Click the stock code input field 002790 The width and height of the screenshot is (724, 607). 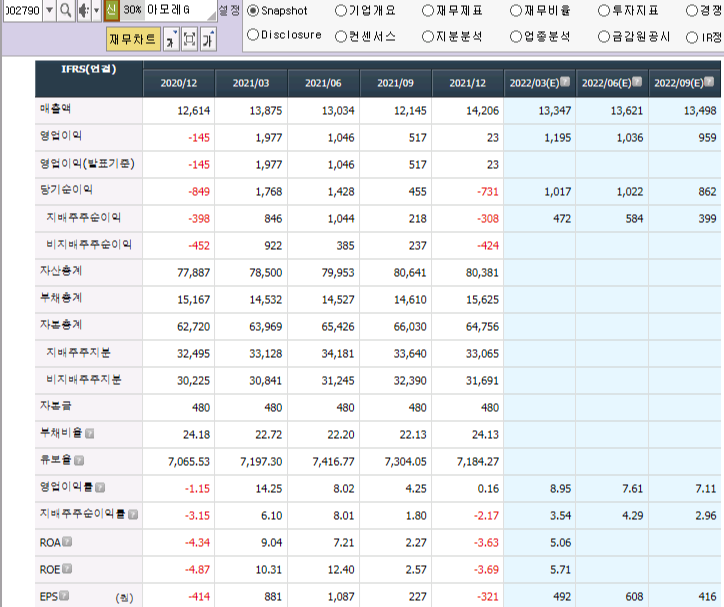[x=22, y=10]
